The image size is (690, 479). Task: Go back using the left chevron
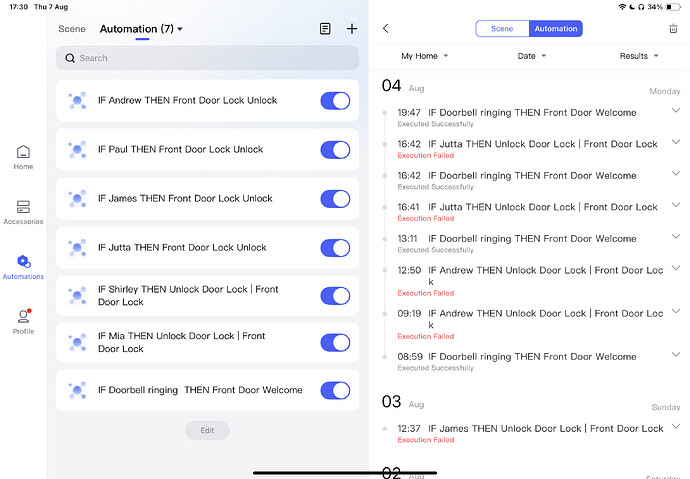coord(386,29)
